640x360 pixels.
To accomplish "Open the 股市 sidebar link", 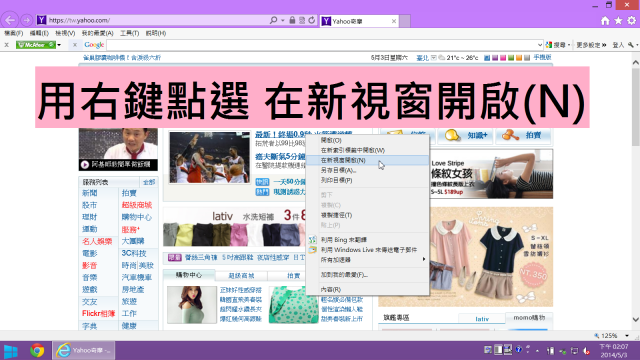I will point(89,205).
